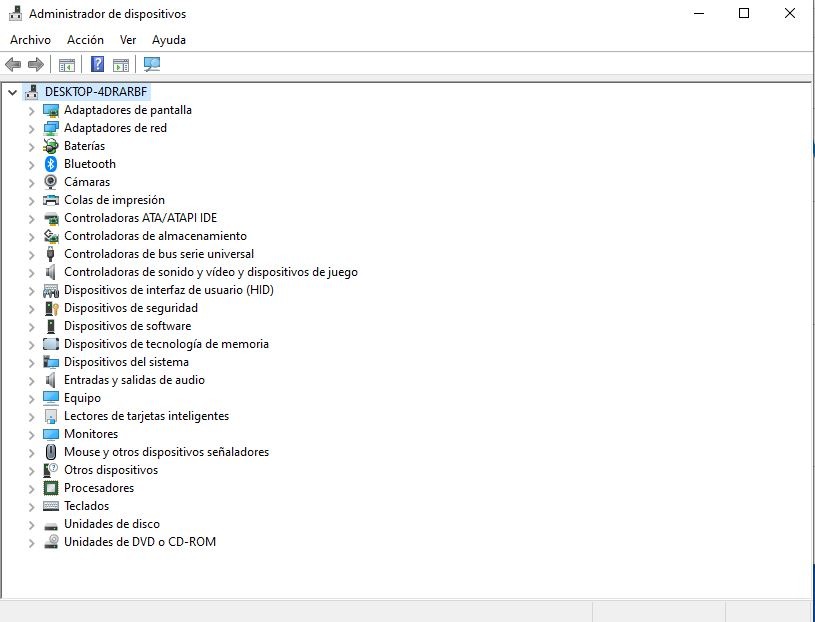This screenshot has width=815, height=622.
Task: Select Dispositivos de tecnología de memoria
Action: coord(166,344)
